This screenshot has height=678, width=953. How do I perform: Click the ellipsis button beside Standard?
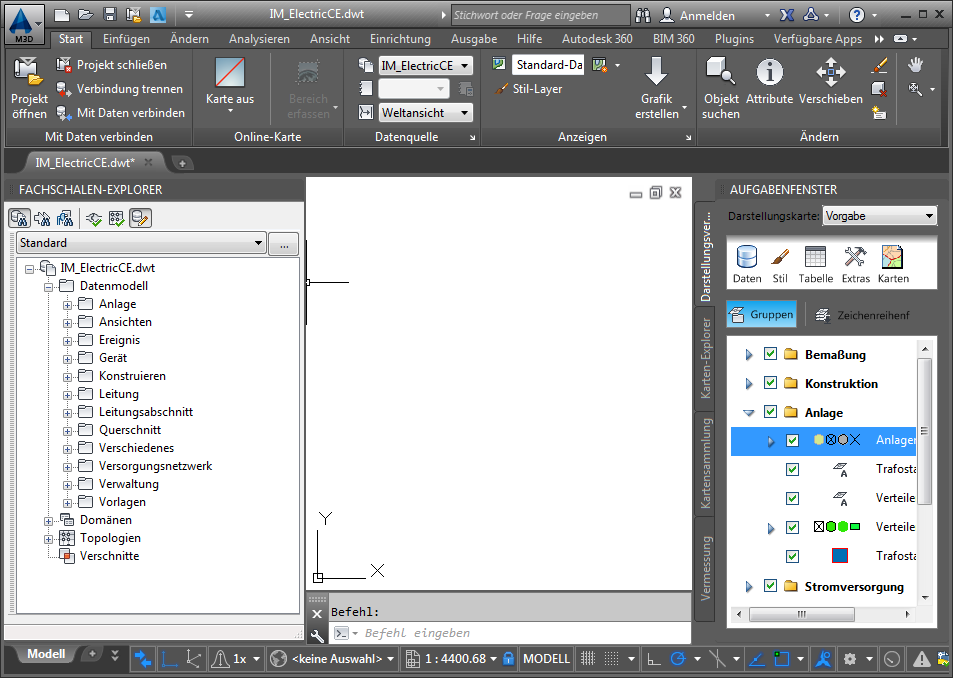284,244
